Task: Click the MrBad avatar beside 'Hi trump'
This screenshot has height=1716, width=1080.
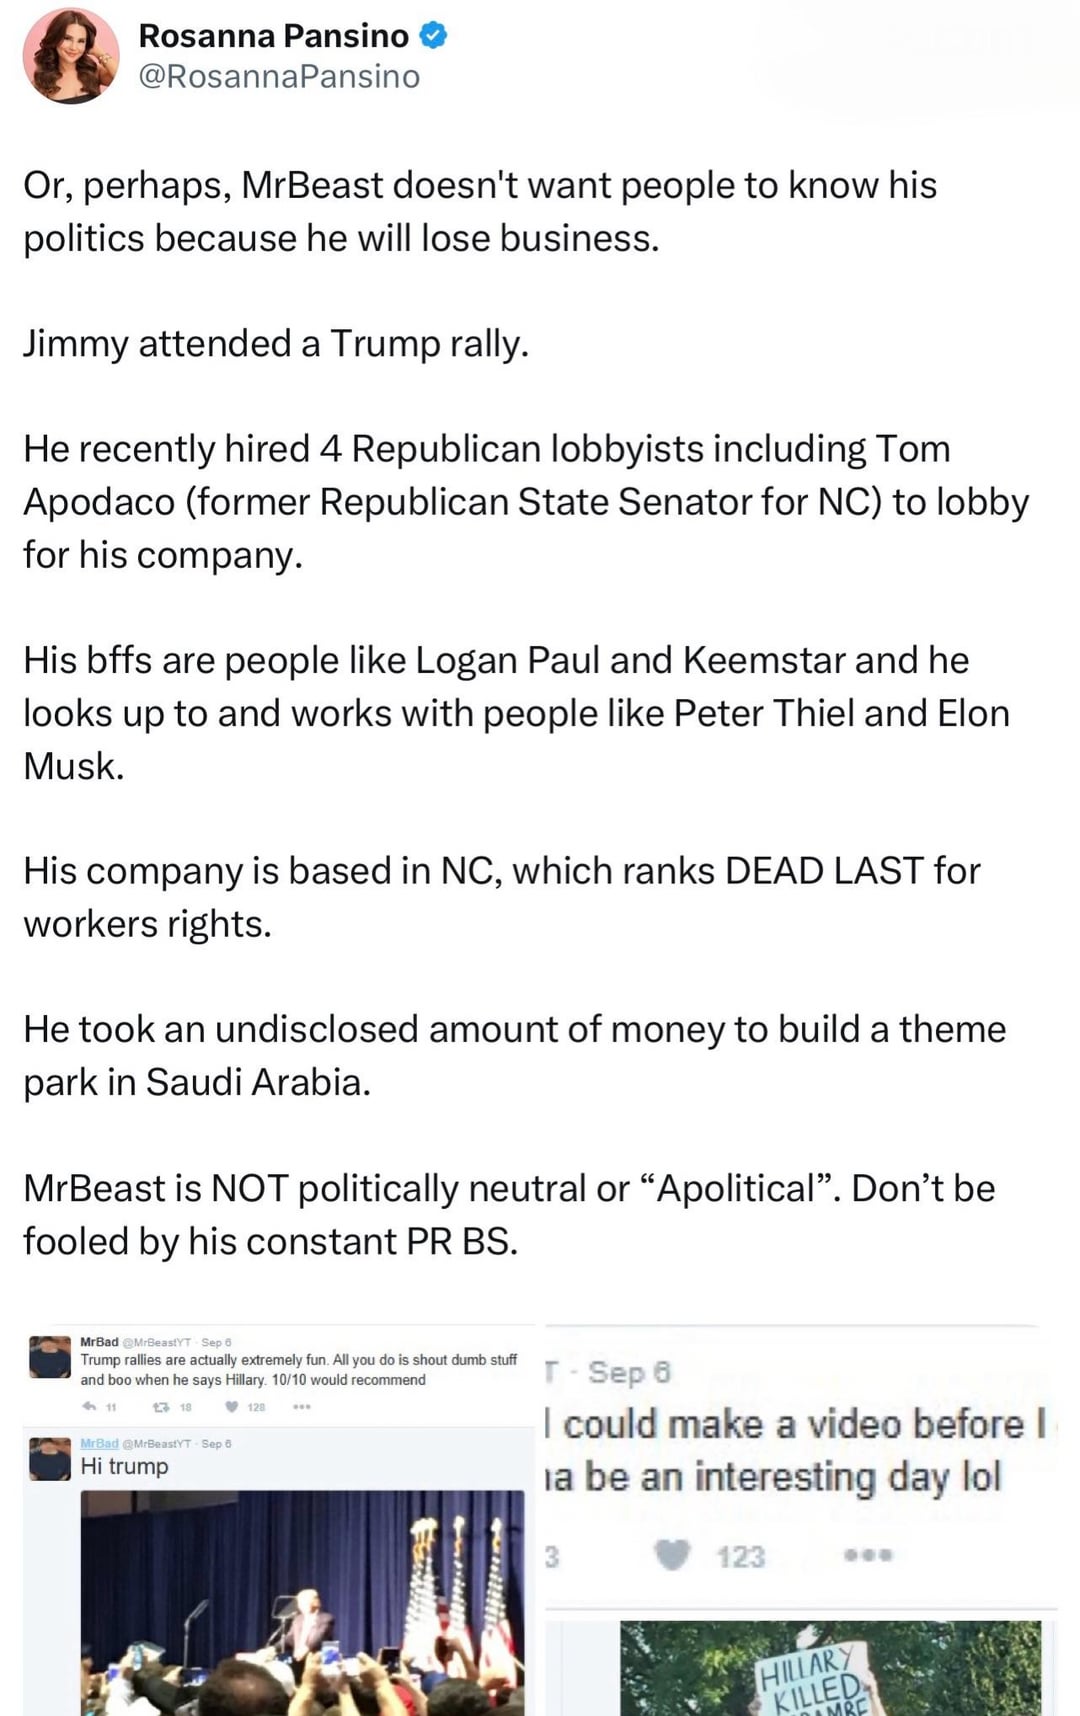Action: point(50,1459)
